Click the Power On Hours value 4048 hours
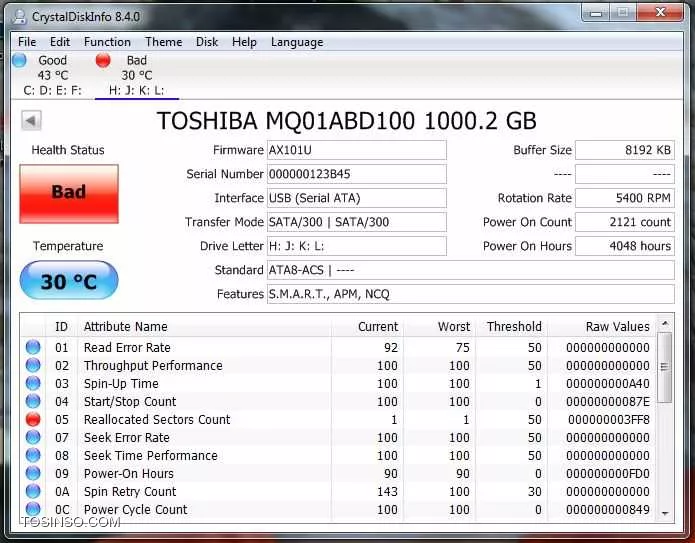 click(x=625, y=246)
